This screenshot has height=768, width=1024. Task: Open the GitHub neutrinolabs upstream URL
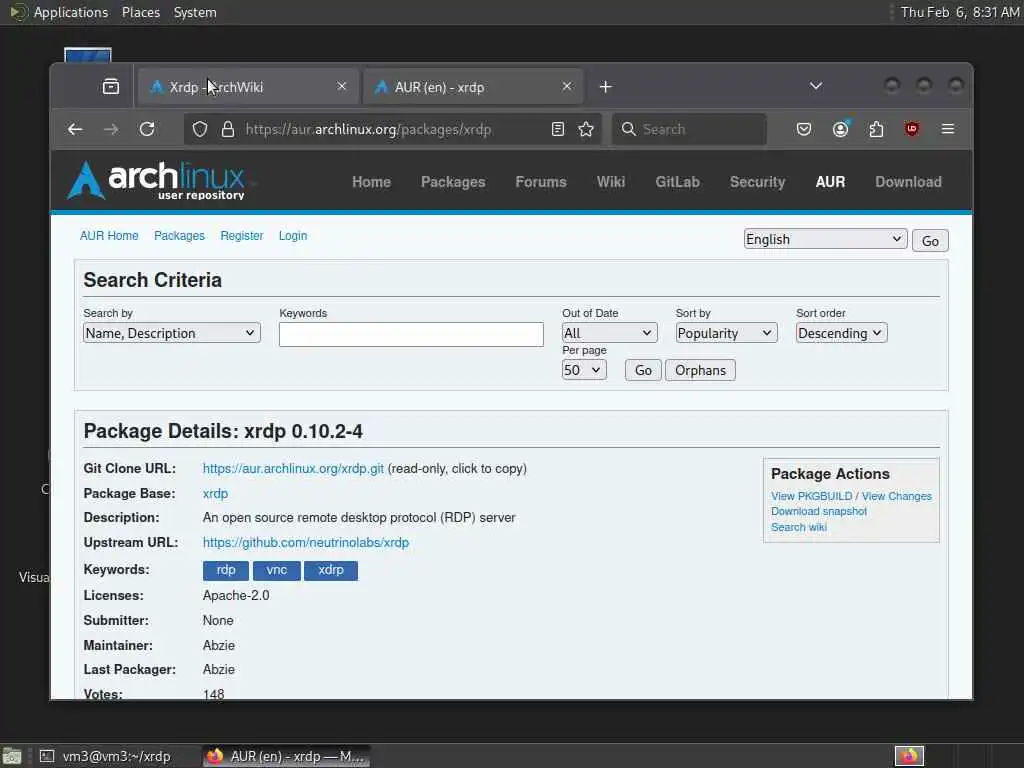306,543
